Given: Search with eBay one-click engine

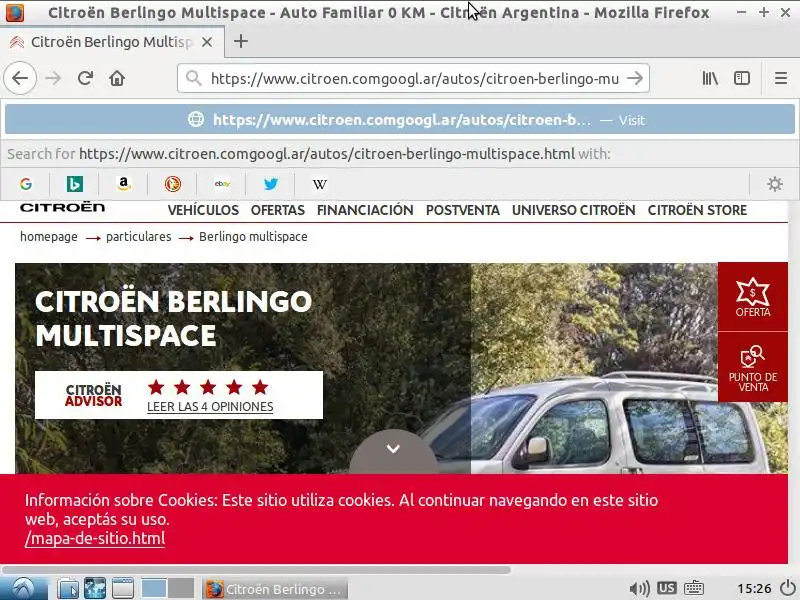Looking at the screenshot, I should (x=221, y=184).
